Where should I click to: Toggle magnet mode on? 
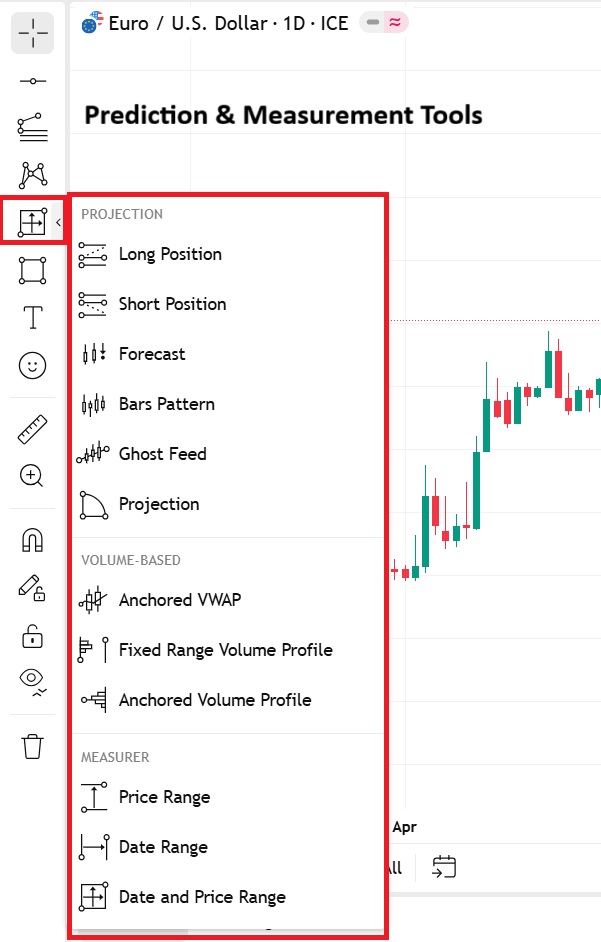point(33,540)
